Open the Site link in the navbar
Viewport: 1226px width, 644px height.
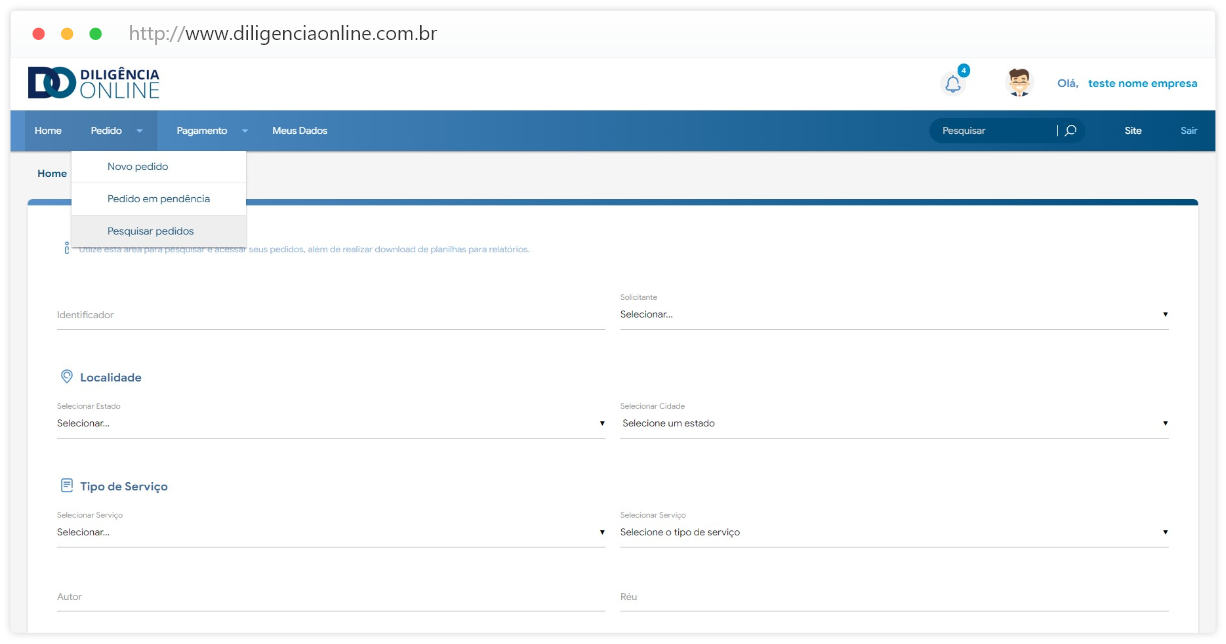coord(1132,131)
